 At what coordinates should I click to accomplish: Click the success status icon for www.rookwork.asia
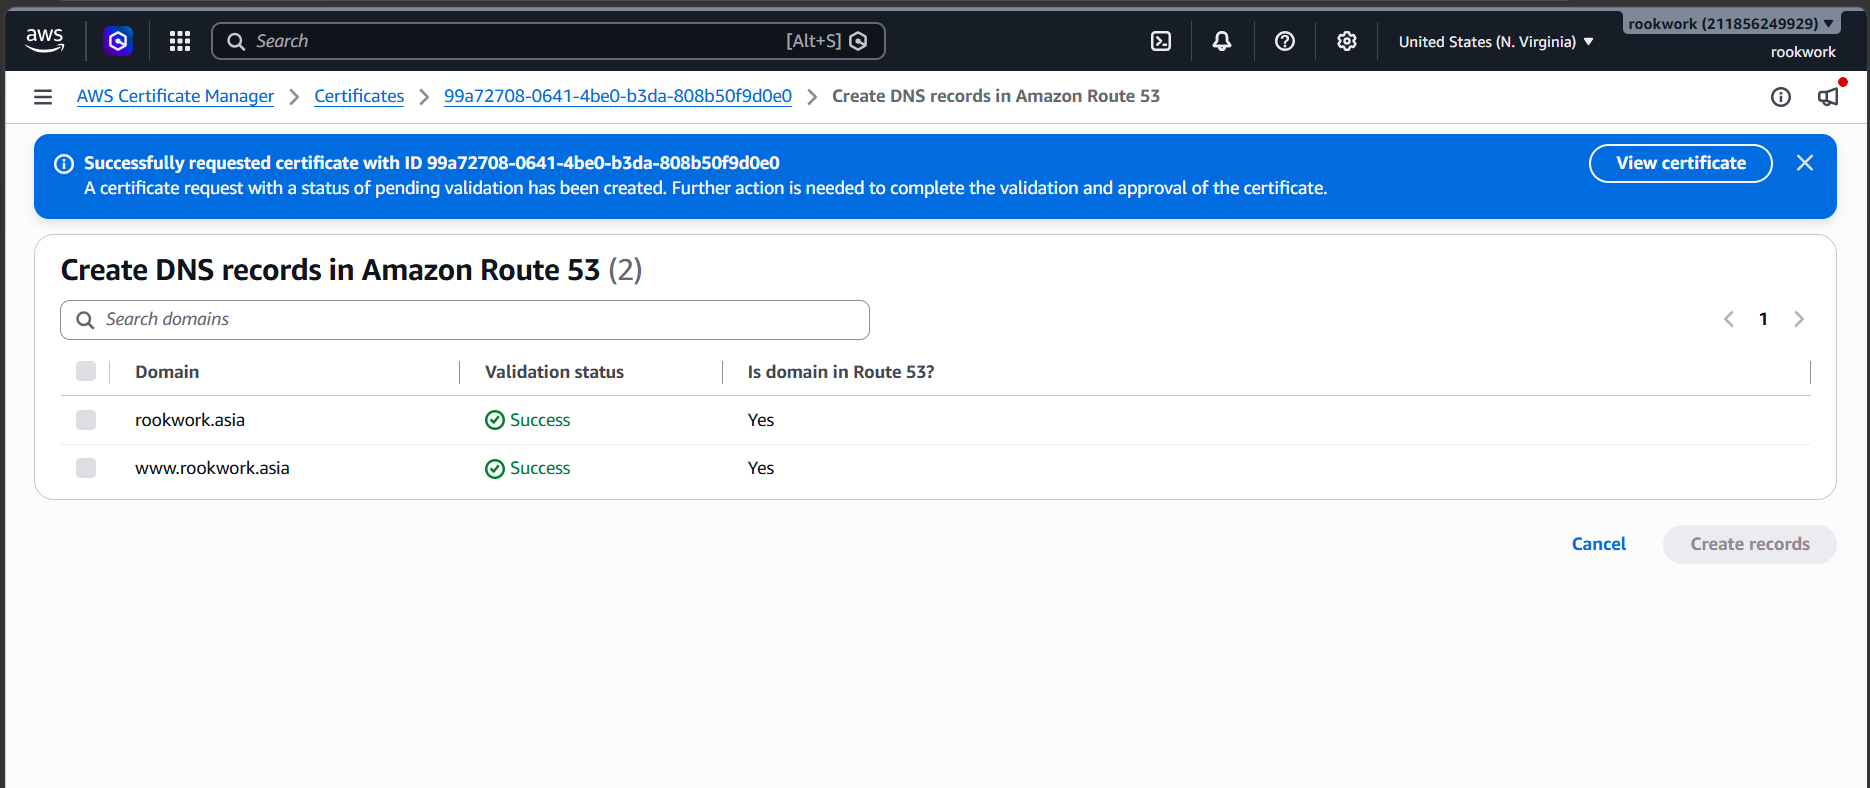click(495, 469)
